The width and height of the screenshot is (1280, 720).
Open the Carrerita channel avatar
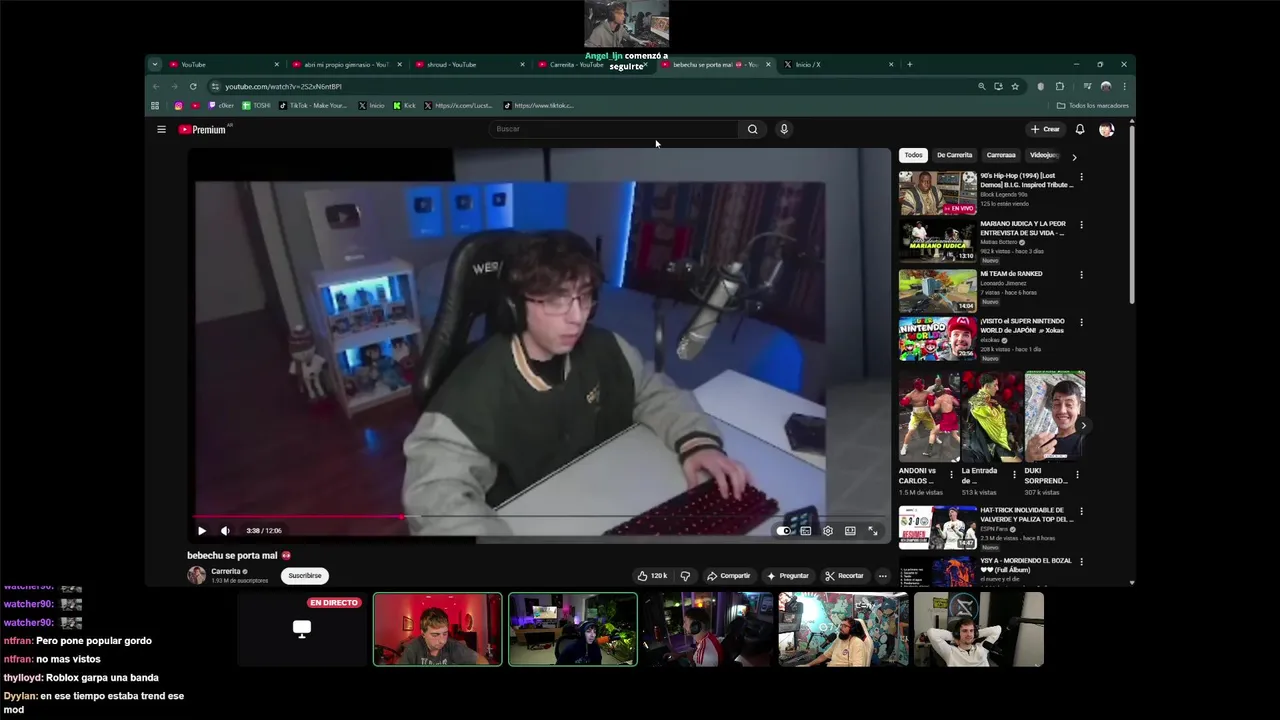[x=196, y=575]
